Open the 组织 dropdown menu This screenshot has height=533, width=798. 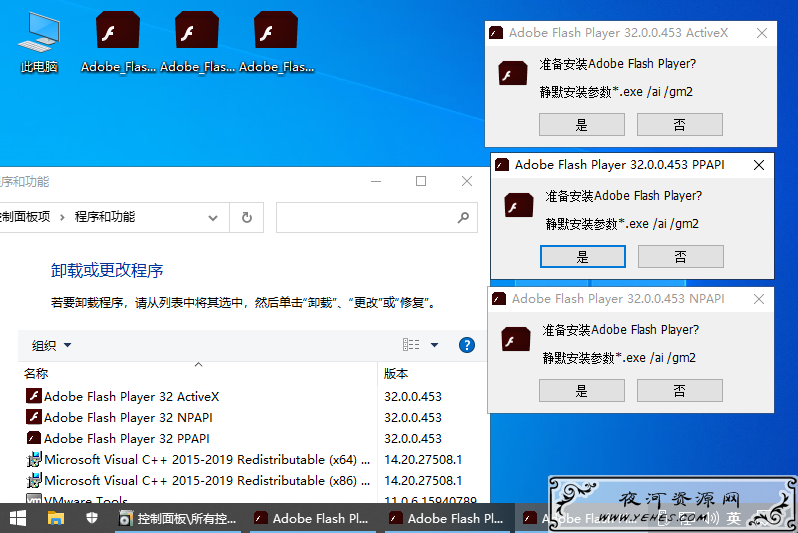pos(51,346)
